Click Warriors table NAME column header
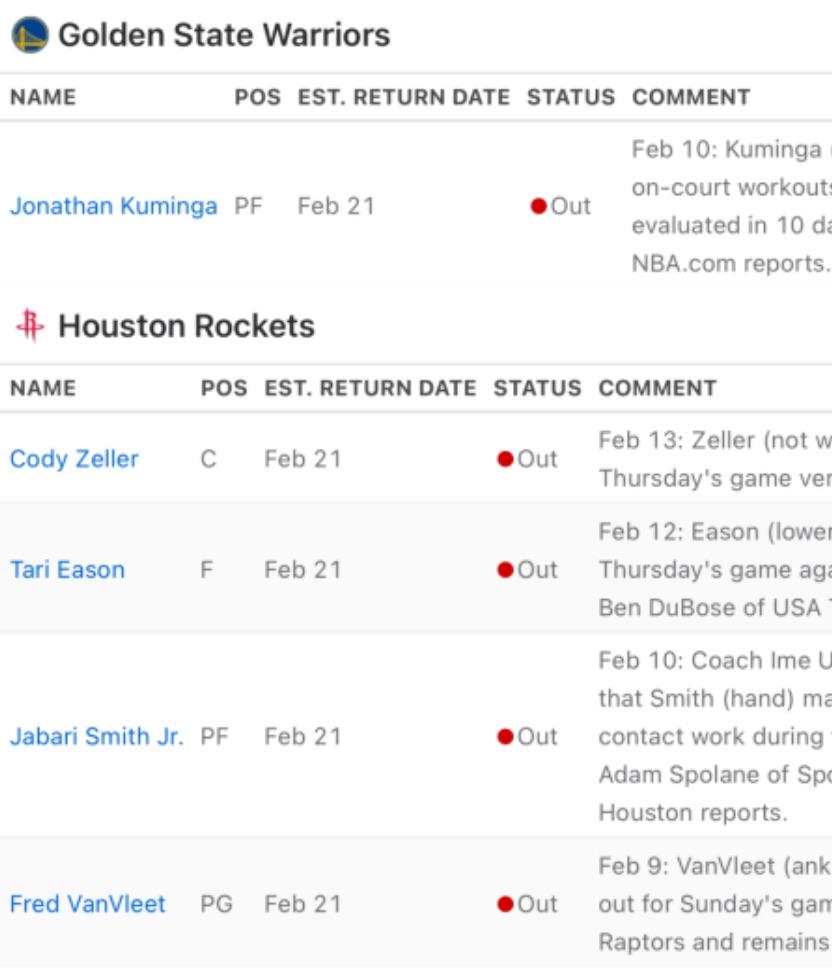Screen dimensions: 832x973 (x=43, y=97)
